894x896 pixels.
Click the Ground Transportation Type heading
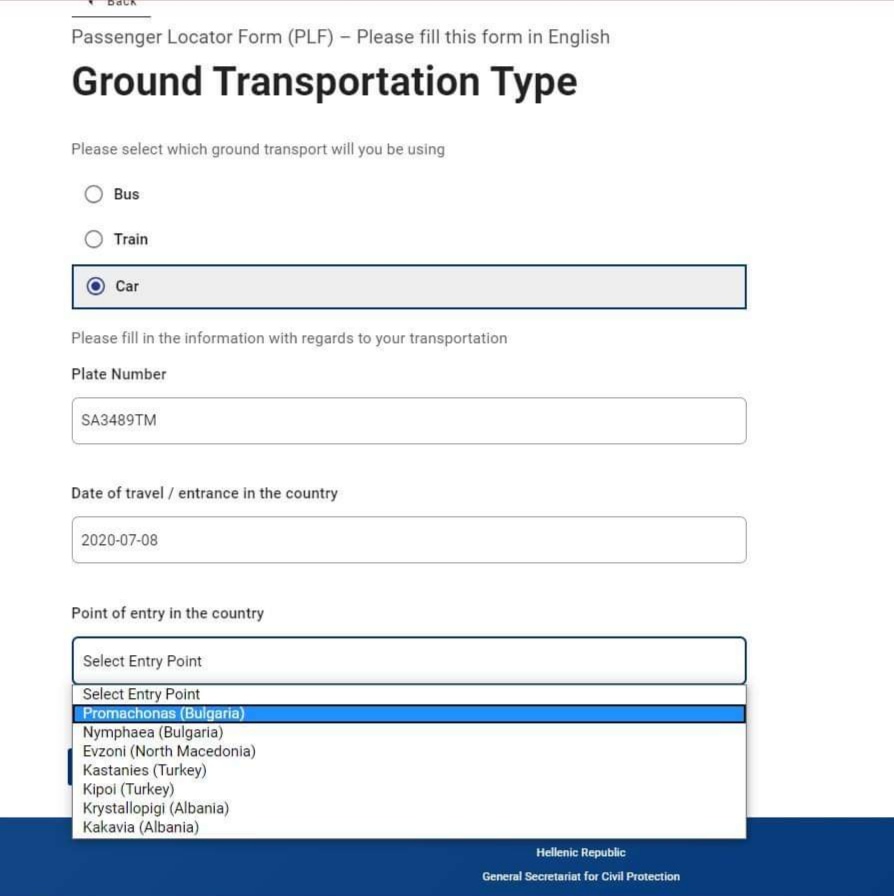[x=325, y=82]
